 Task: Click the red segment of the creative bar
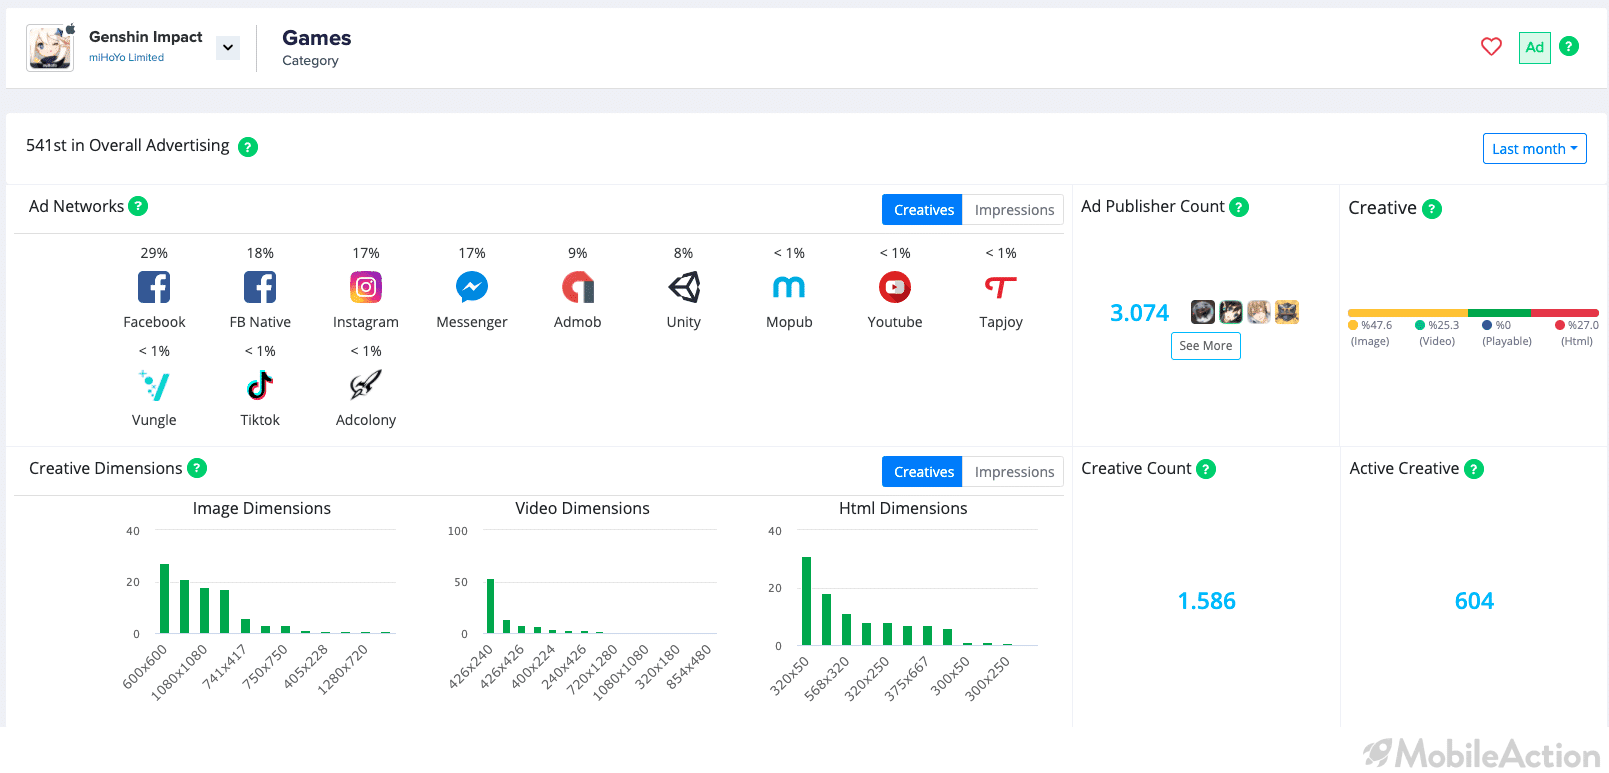1565,313
